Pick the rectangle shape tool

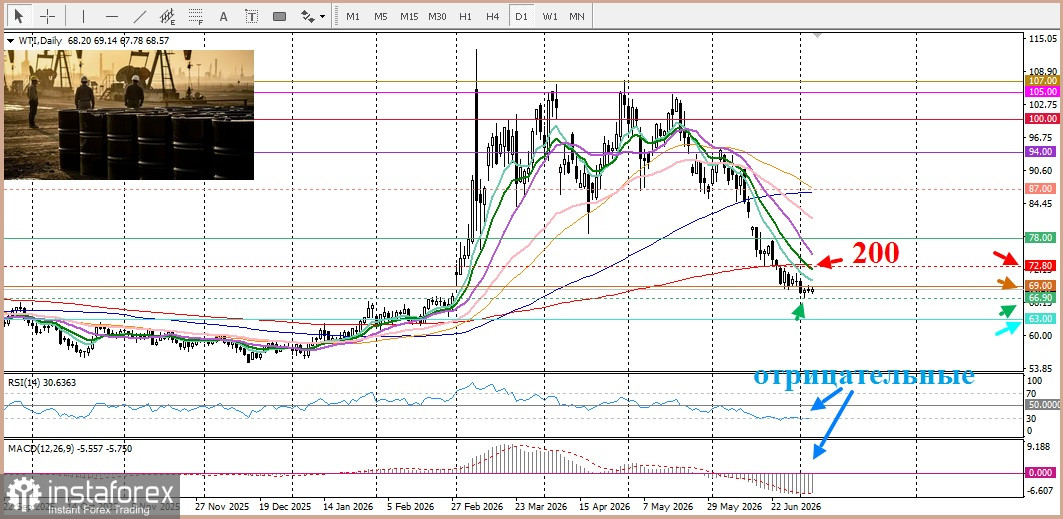(280, 16)
